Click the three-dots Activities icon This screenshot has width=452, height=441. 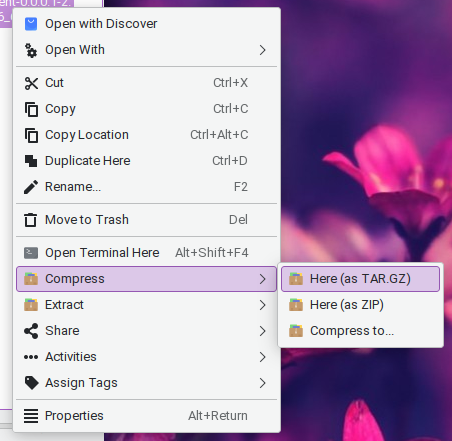(31, 357)
